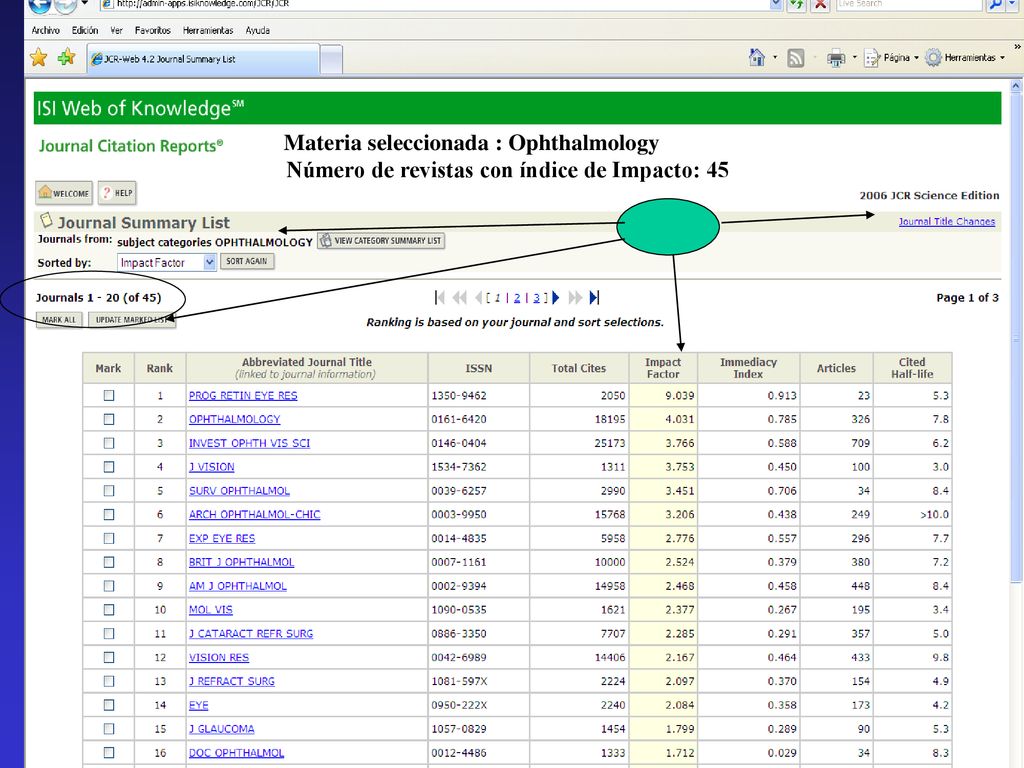Open the Página dropdown in the command bar
The height and width of the screenshot is (768, 1024).
(x=891, y=58)
